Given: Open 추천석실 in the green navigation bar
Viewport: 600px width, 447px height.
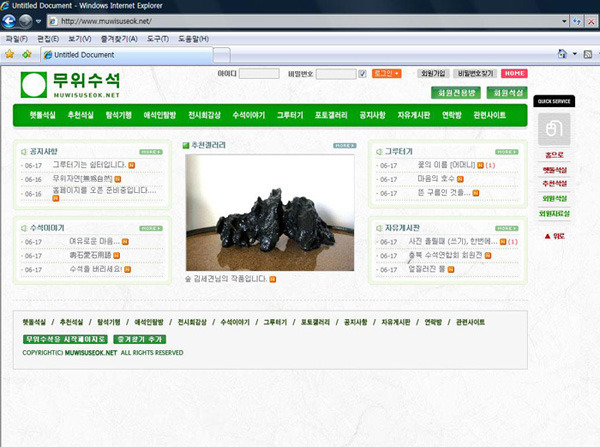Looking at the screenshot, I should coord(80,115).
